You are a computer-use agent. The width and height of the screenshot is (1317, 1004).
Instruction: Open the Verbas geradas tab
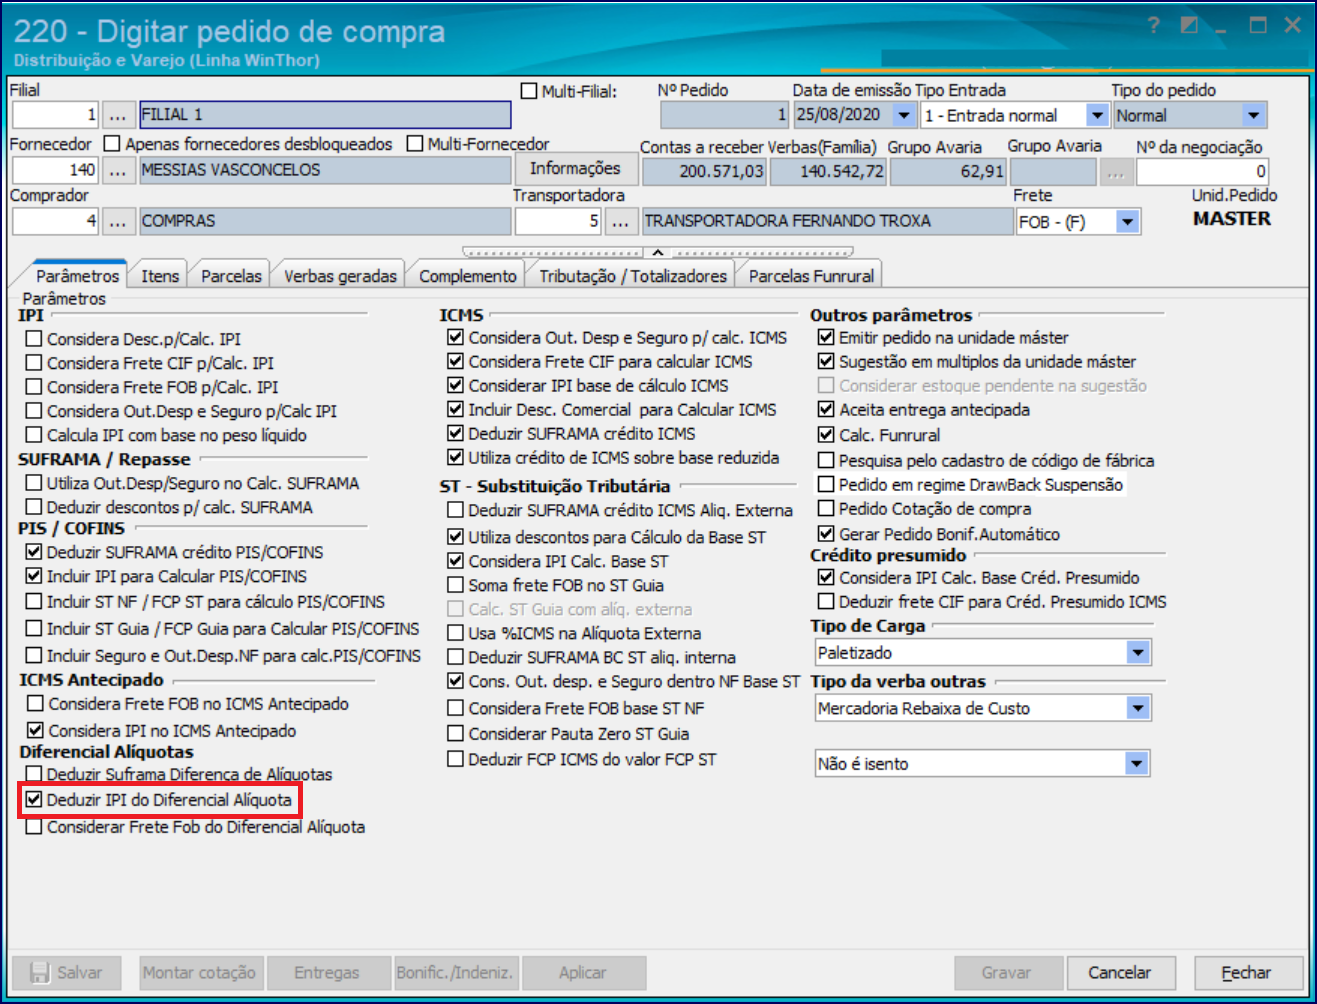[340, 276]
